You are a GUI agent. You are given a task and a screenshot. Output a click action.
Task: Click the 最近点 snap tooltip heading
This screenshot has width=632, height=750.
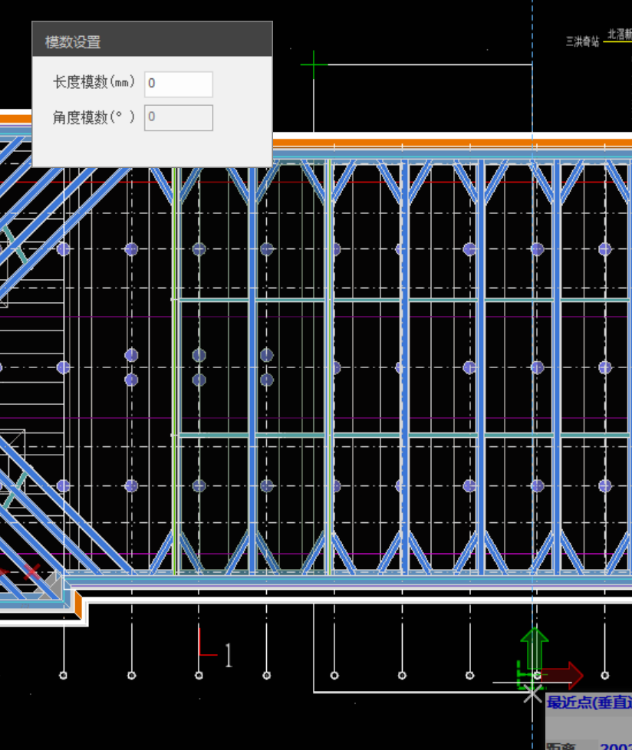tap(589, 703)
